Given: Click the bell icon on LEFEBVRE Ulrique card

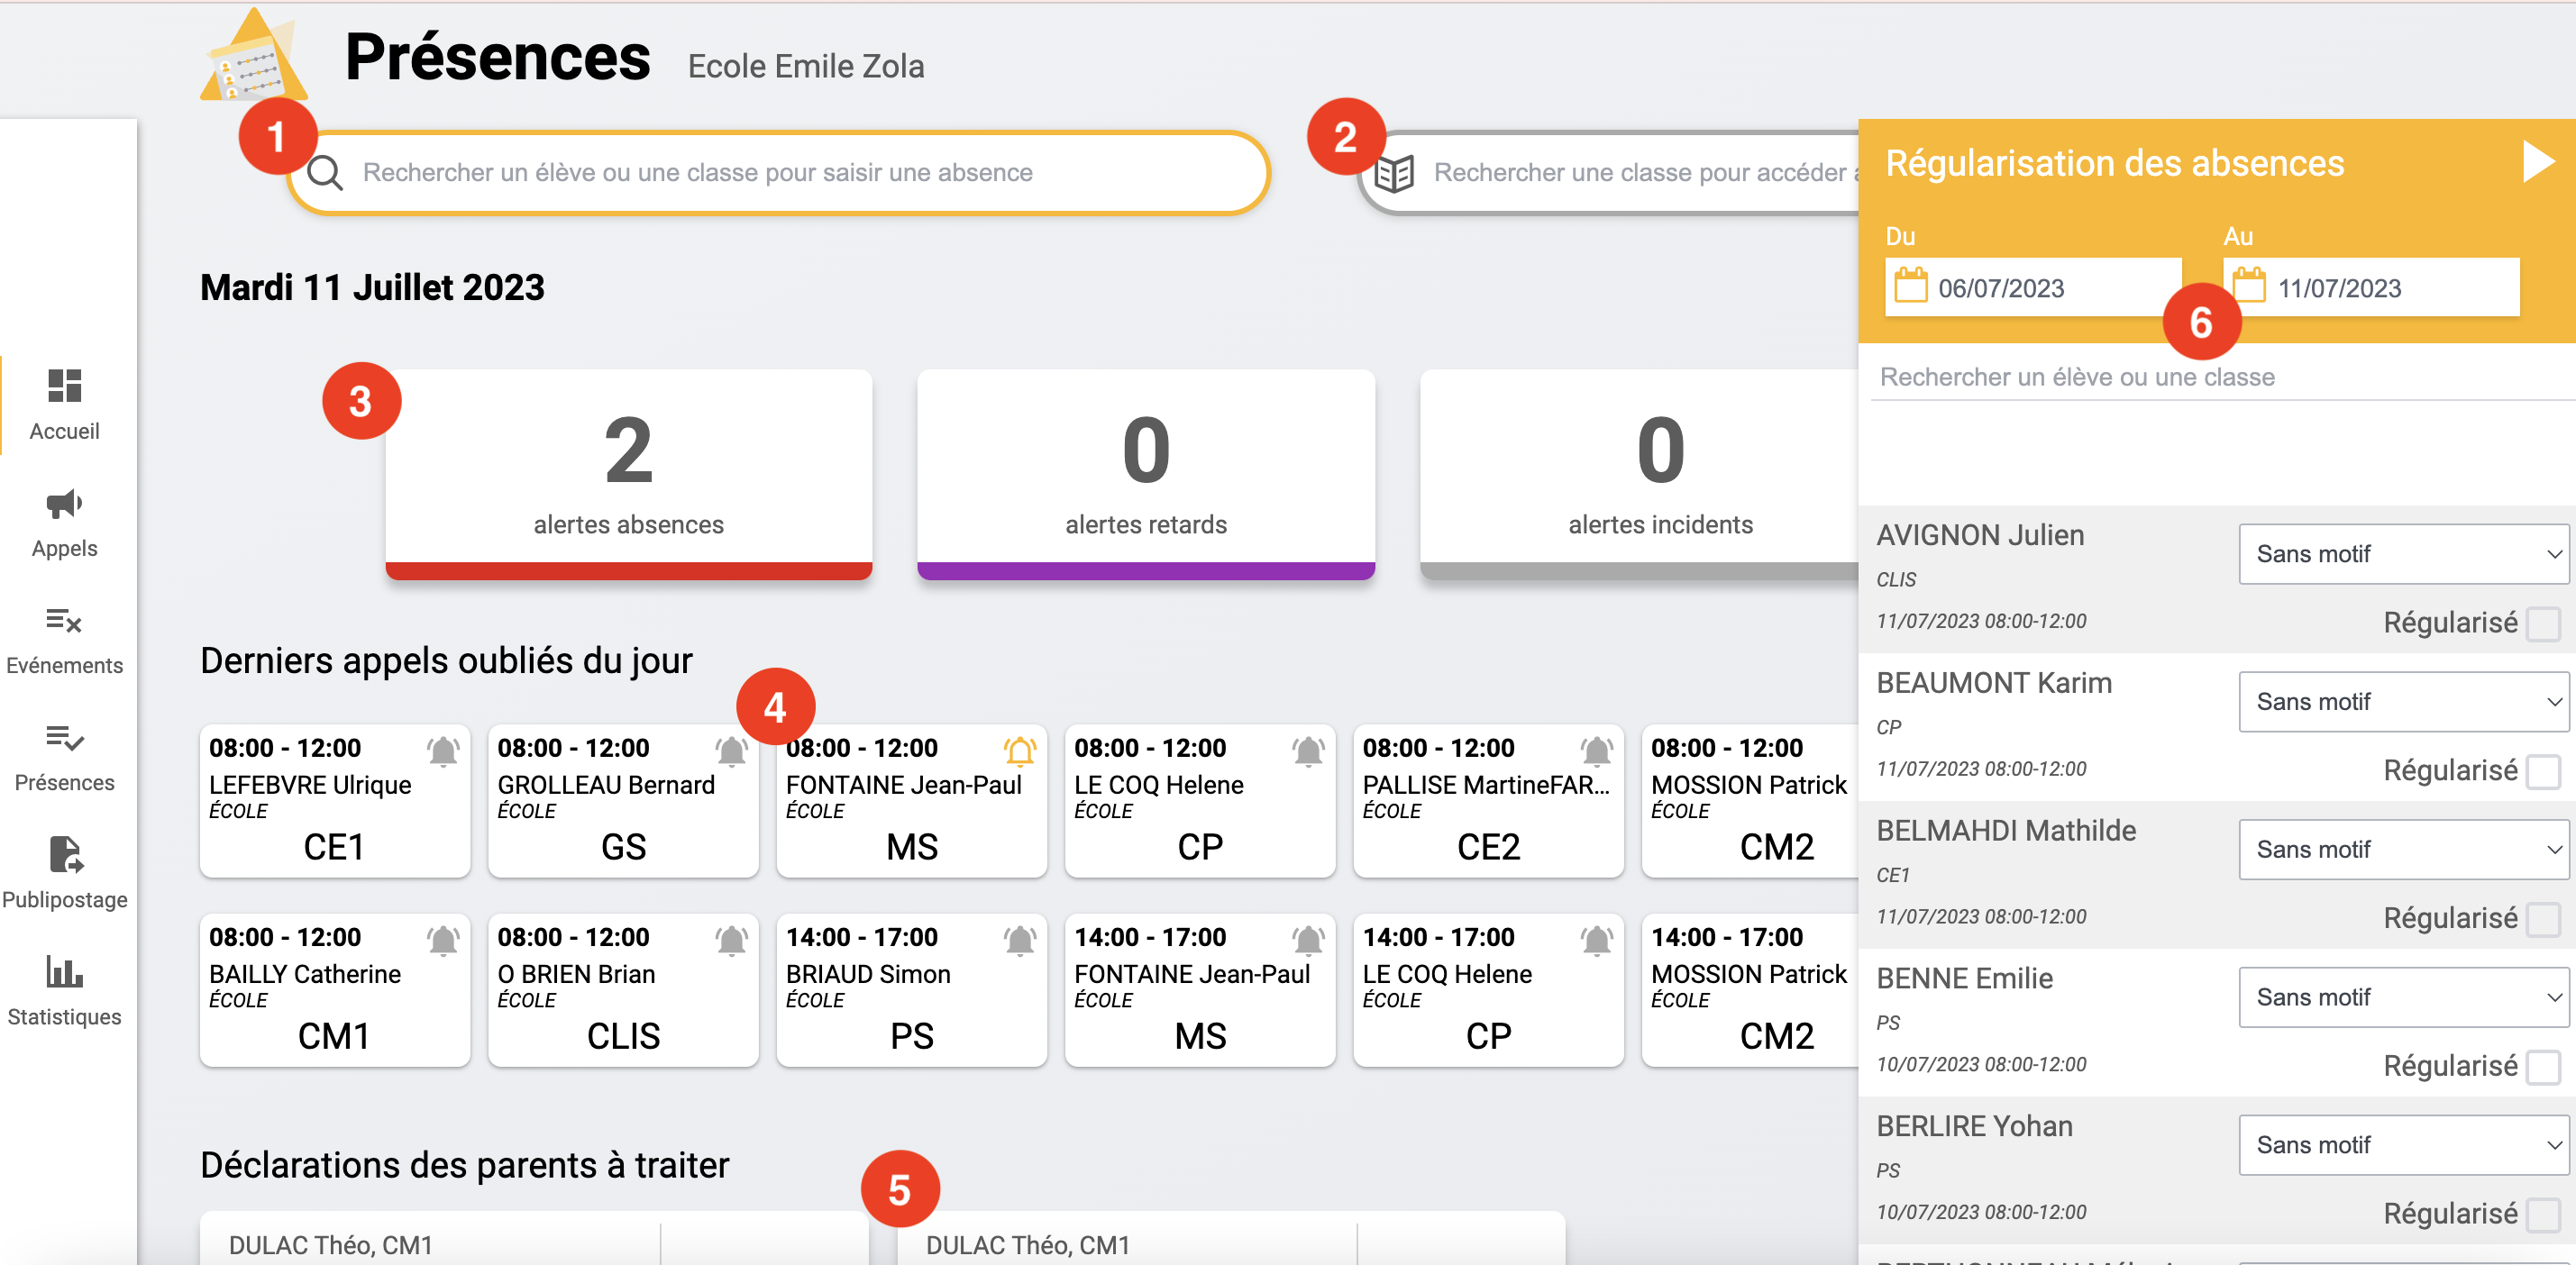Looking at the screenshot, I should (443, 750).
